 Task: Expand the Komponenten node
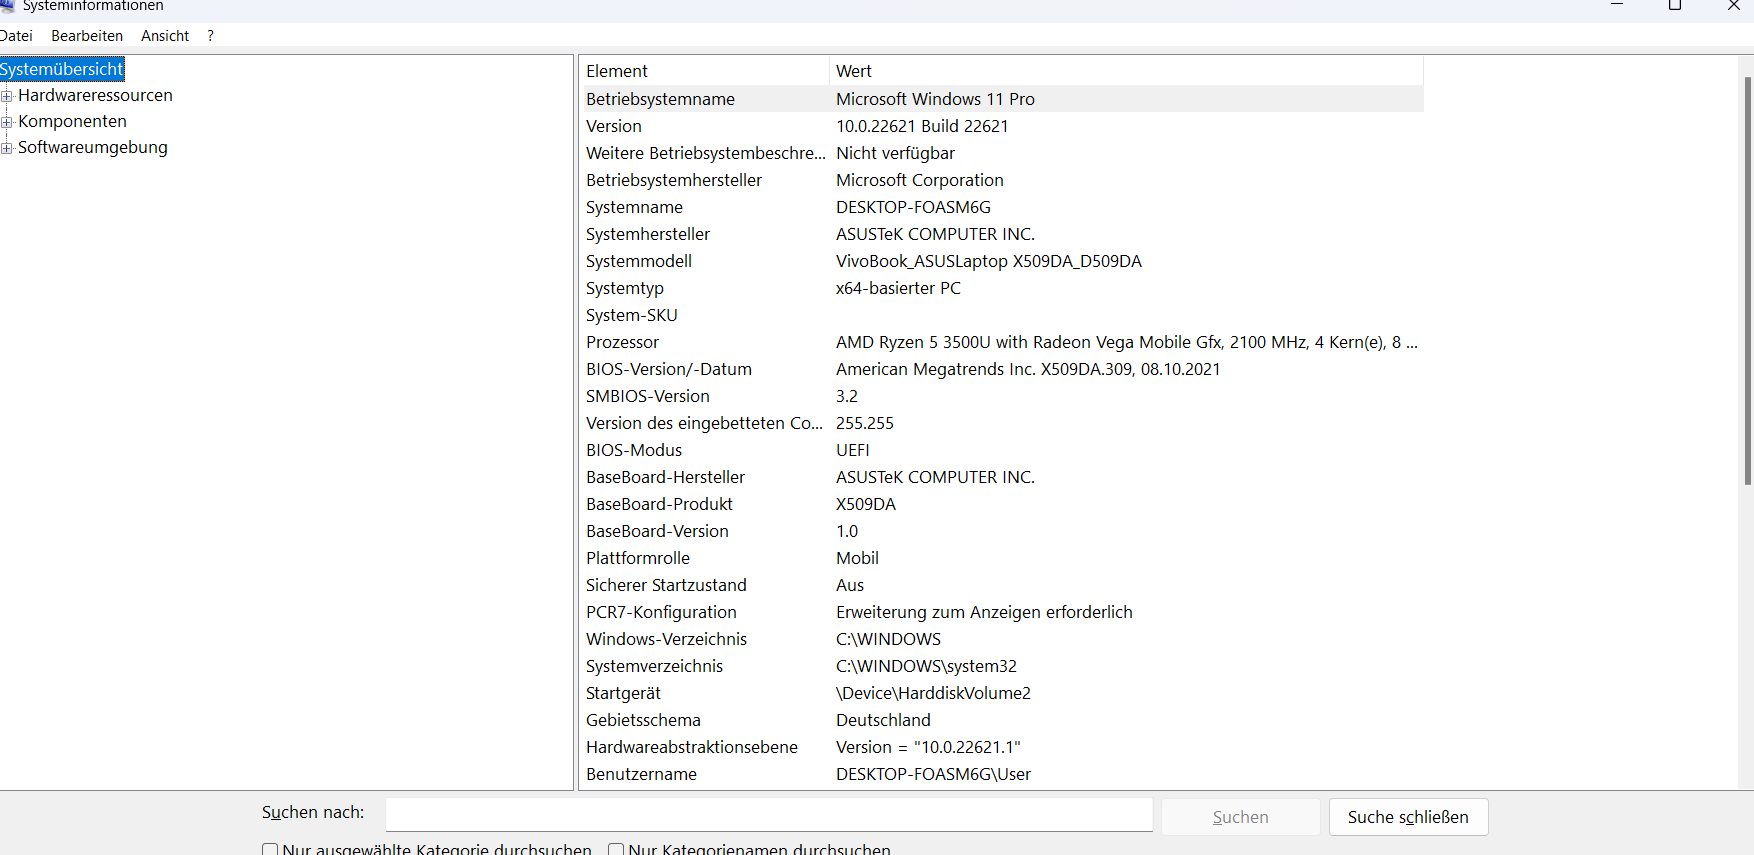[x=7, y=122]
